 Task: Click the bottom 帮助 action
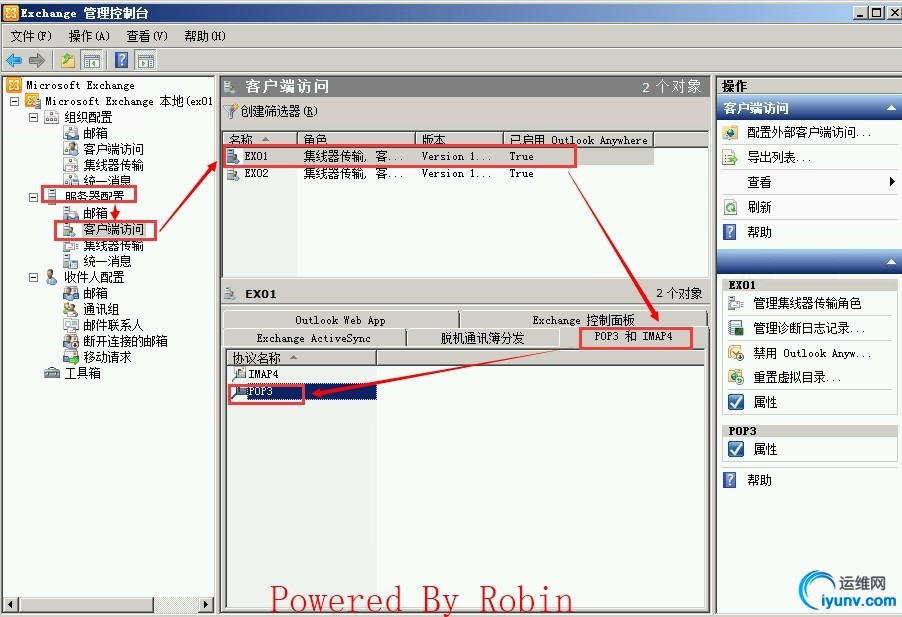coord(759,480)
